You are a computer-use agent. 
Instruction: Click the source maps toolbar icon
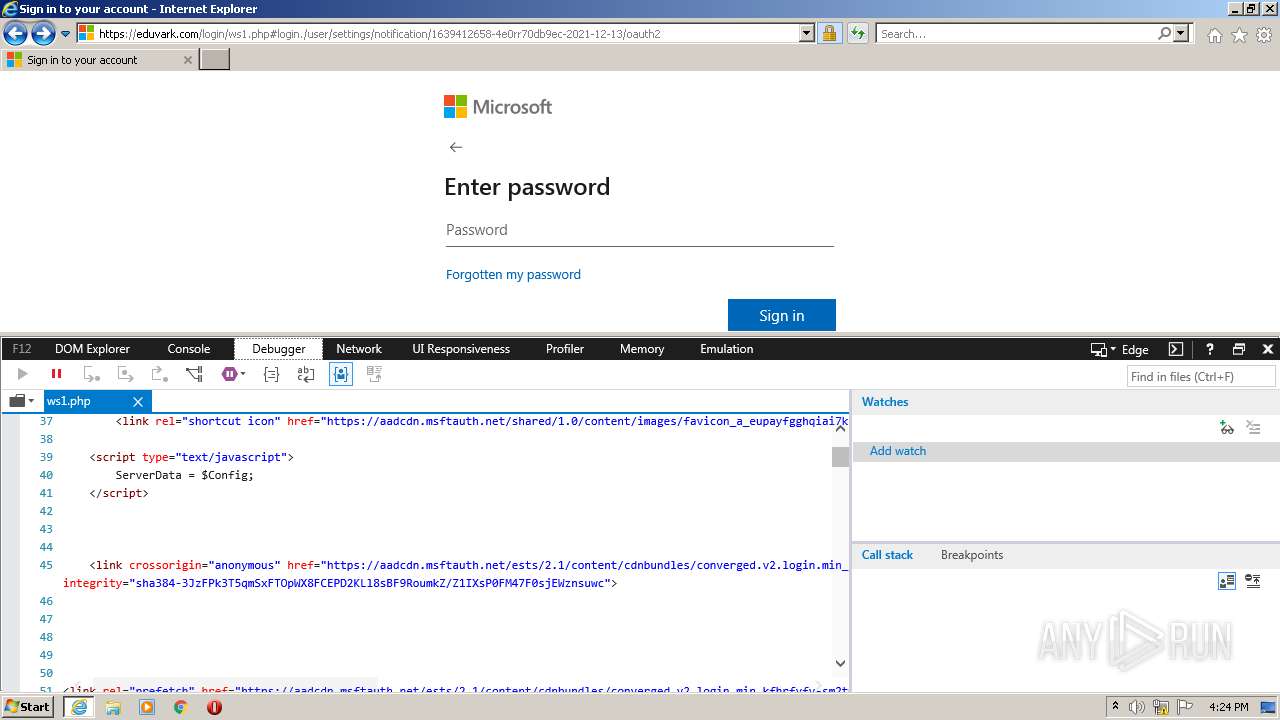[375, 374]
